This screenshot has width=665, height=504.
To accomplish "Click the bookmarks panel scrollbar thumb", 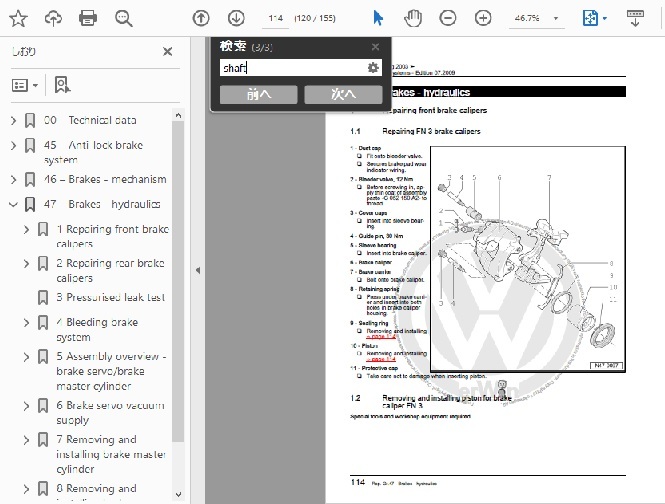I will (x=178, y=282).
